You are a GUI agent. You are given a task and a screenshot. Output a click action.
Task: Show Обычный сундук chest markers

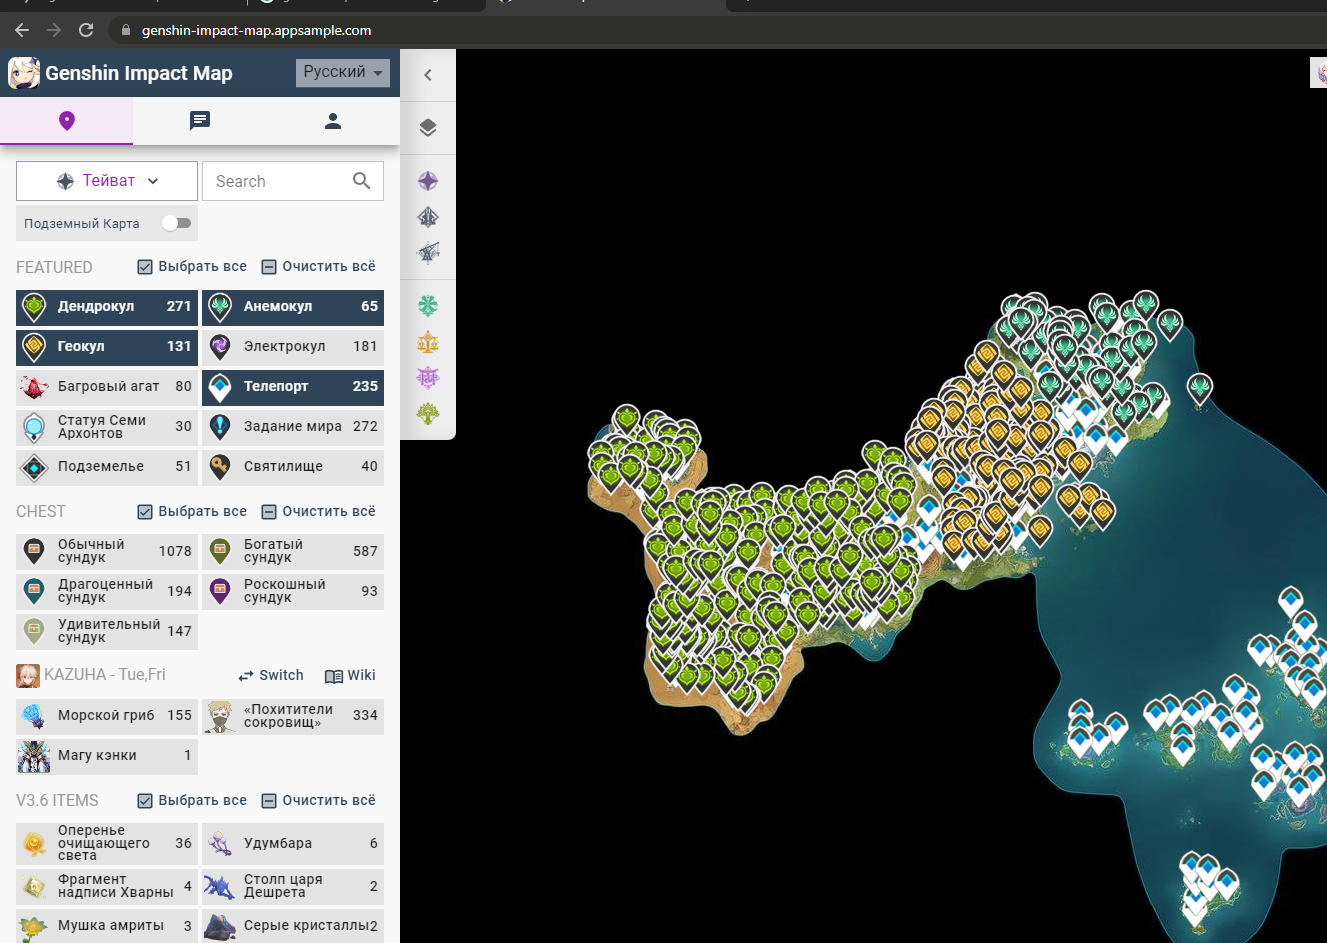(x=107, y=551)
